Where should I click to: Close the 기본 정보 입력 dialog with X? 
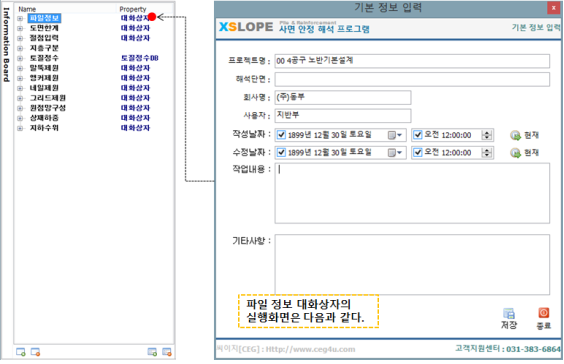click(x=554, y=8)
